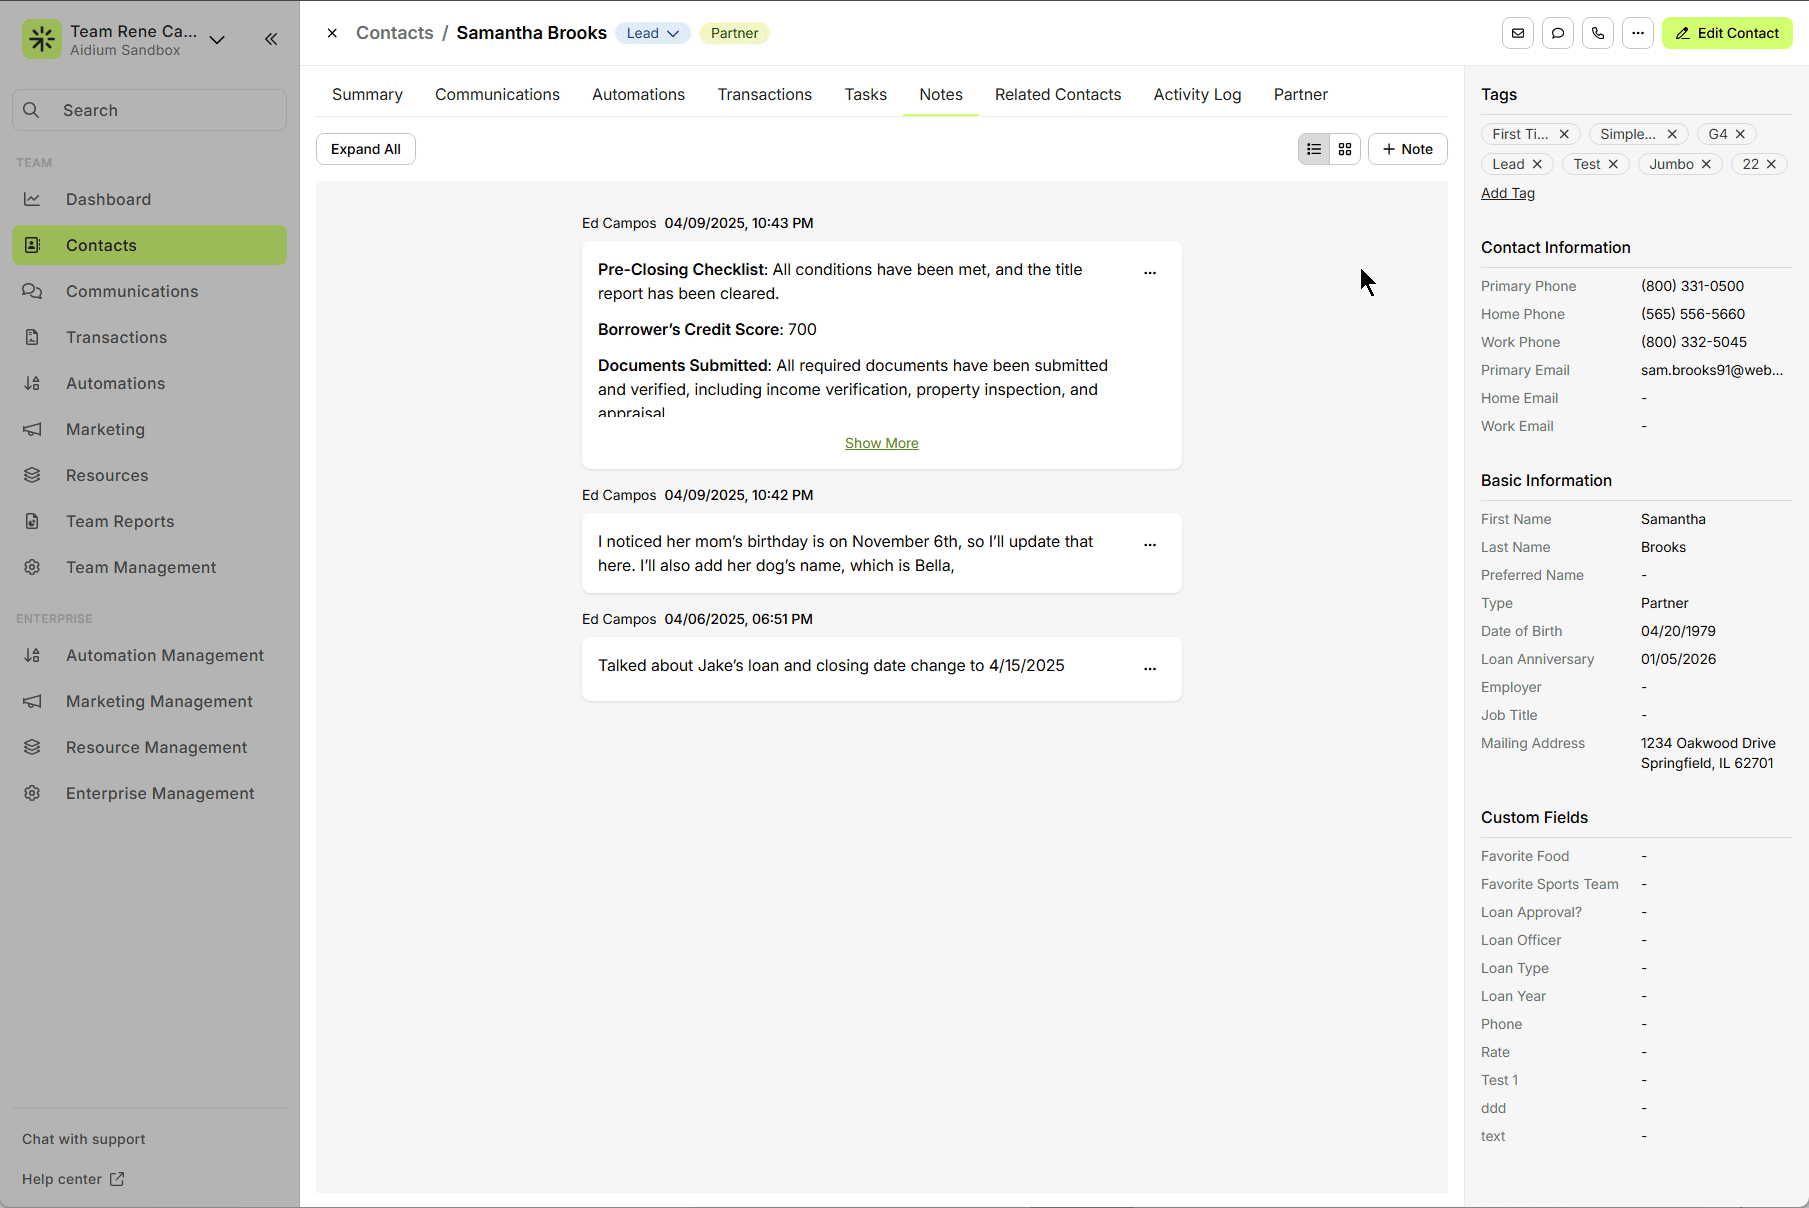Click the Edit Contact button
1809x1208 pixels.
point(1727,33)
